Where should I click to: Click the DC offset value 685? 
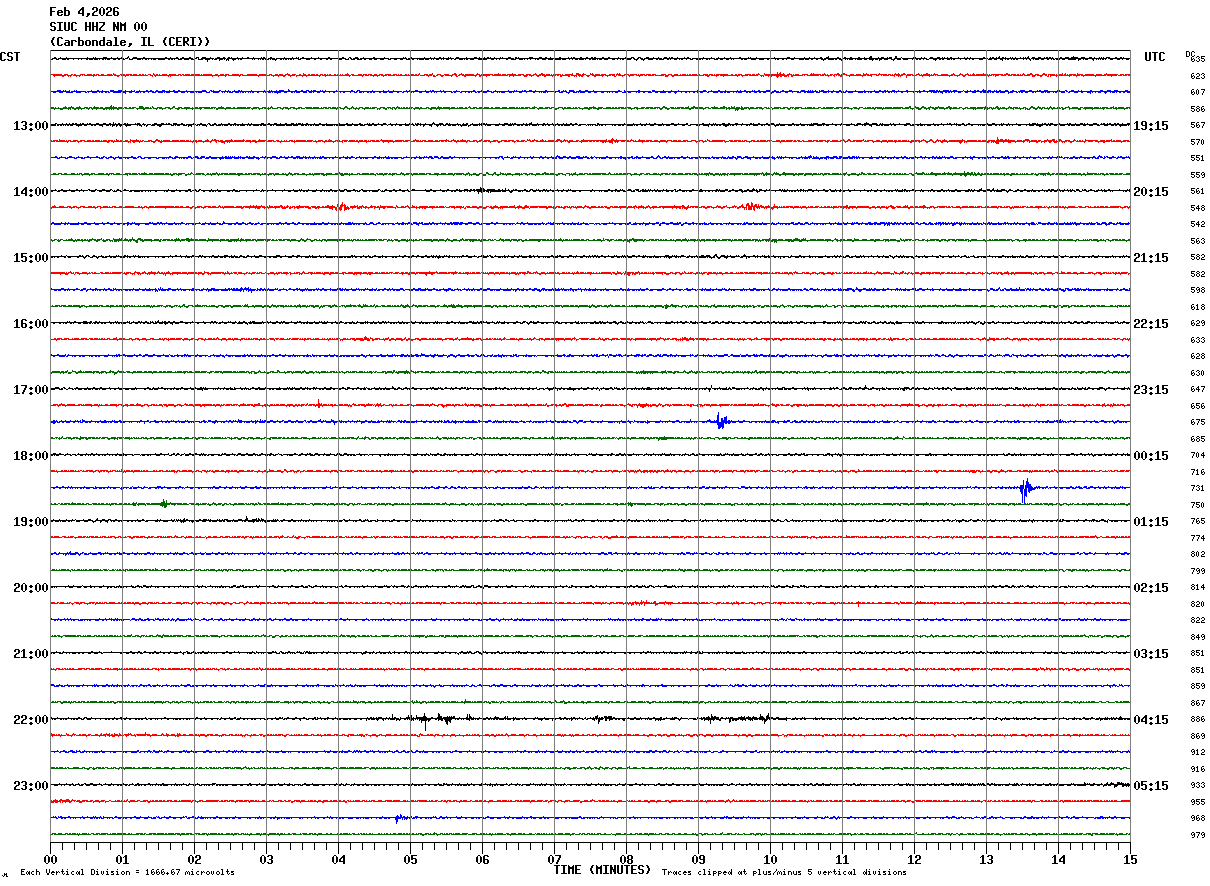[x=1198, y=439]
